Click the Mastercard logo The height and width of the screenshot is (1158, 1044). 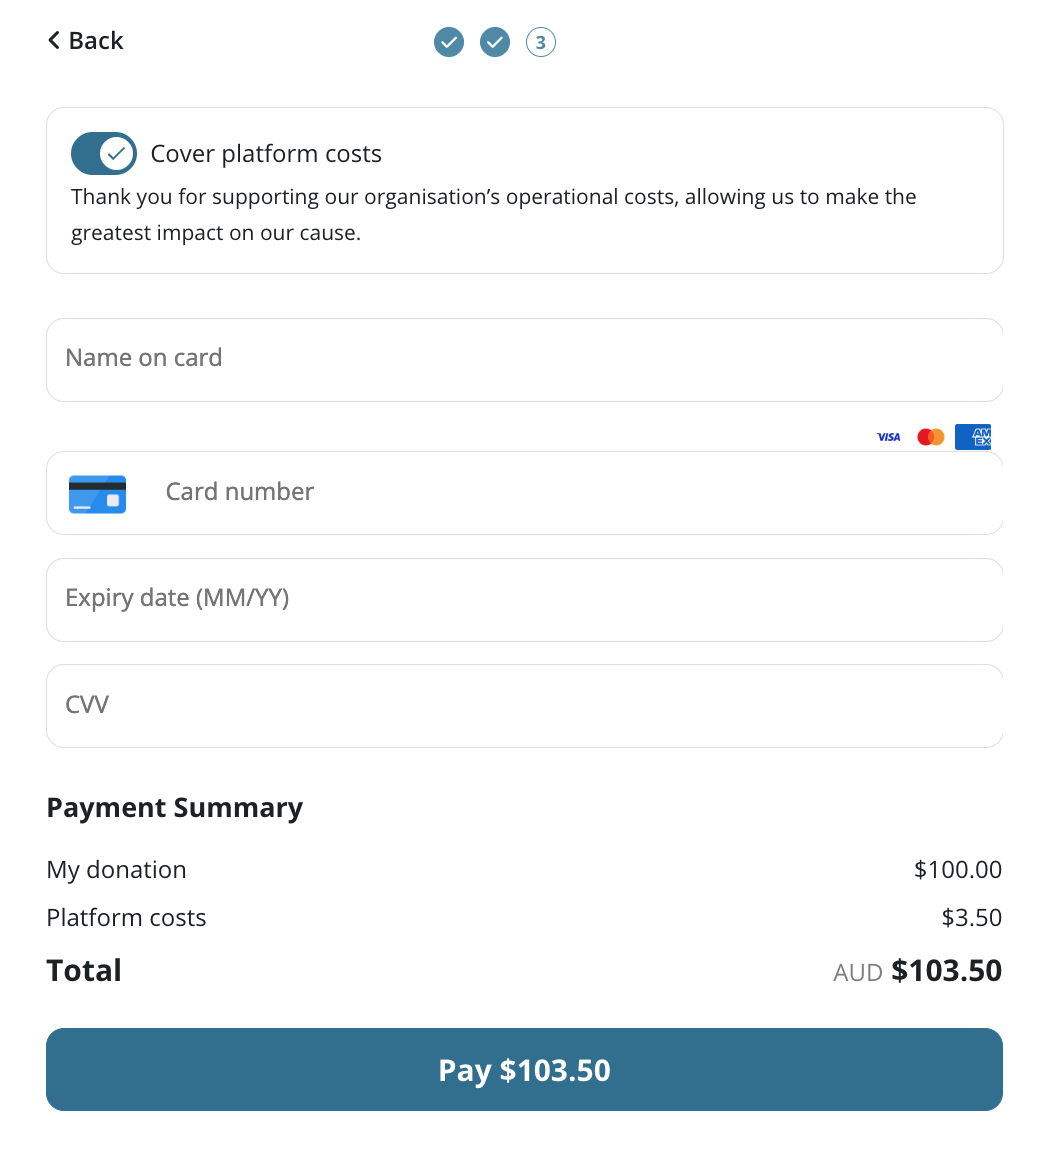930,437
